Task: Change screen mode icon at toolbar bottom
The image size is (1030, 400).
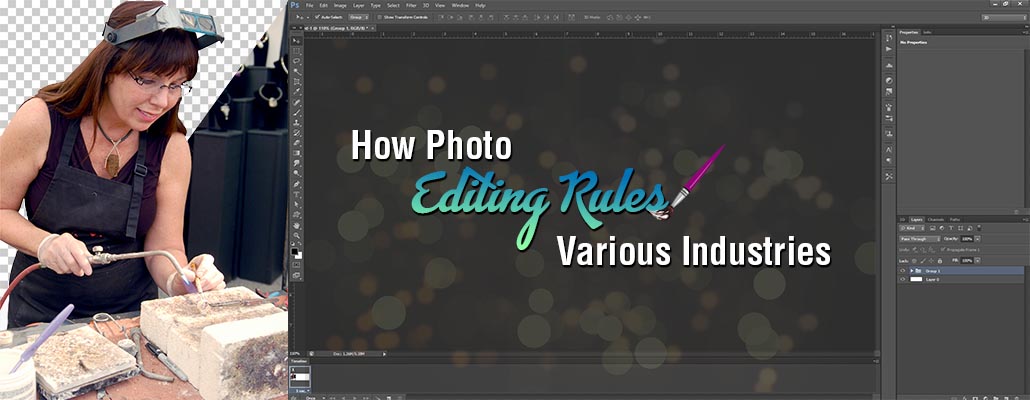Action: point(297,275)
